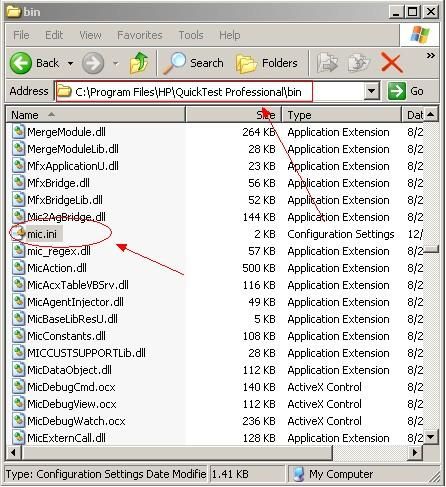Open the Favorites menu
This screenshot has width=446, height=487.
click(140, 35)
